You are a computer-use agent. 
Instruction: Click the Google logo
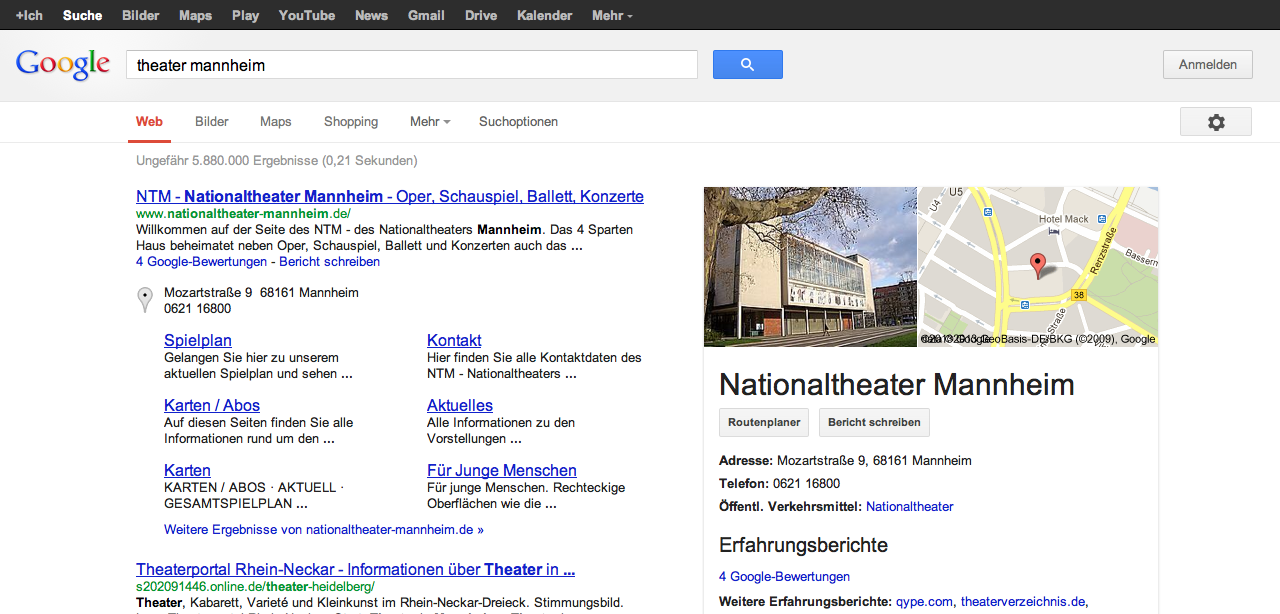click(63, 65)
